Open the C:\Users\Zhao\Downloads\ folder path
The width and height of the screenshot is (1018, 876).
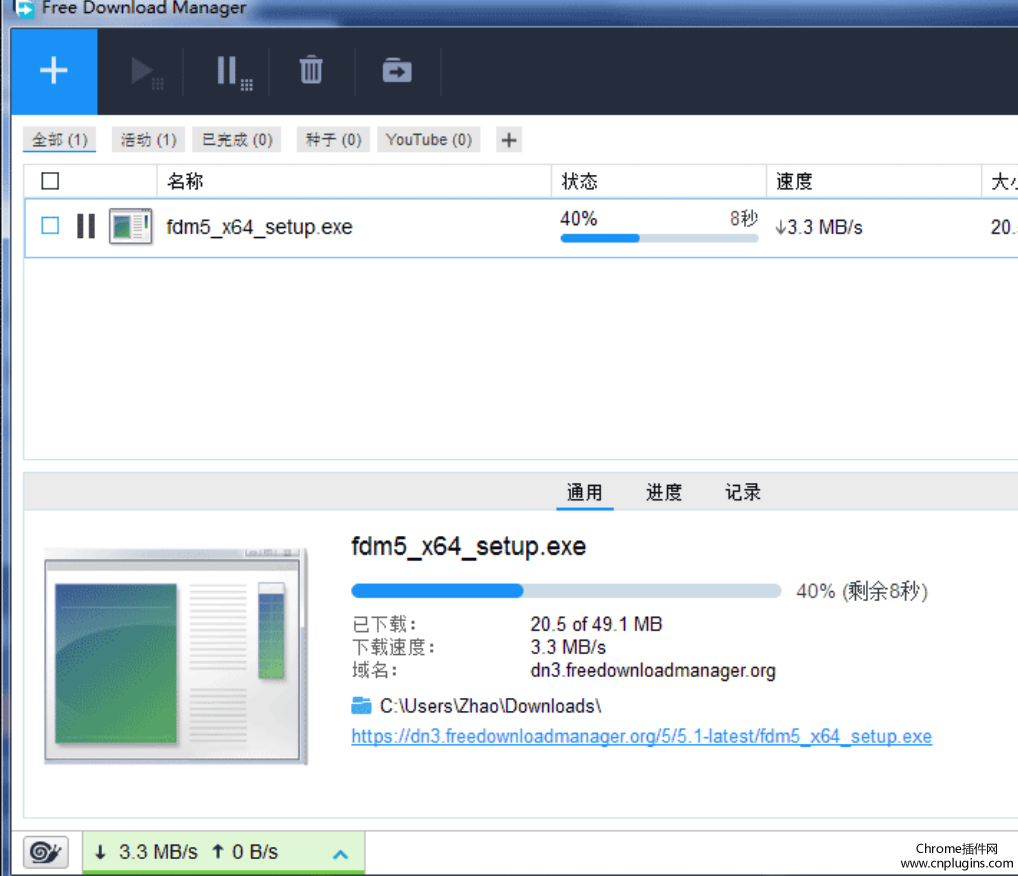pyautogui.click(x=490, y=706)
